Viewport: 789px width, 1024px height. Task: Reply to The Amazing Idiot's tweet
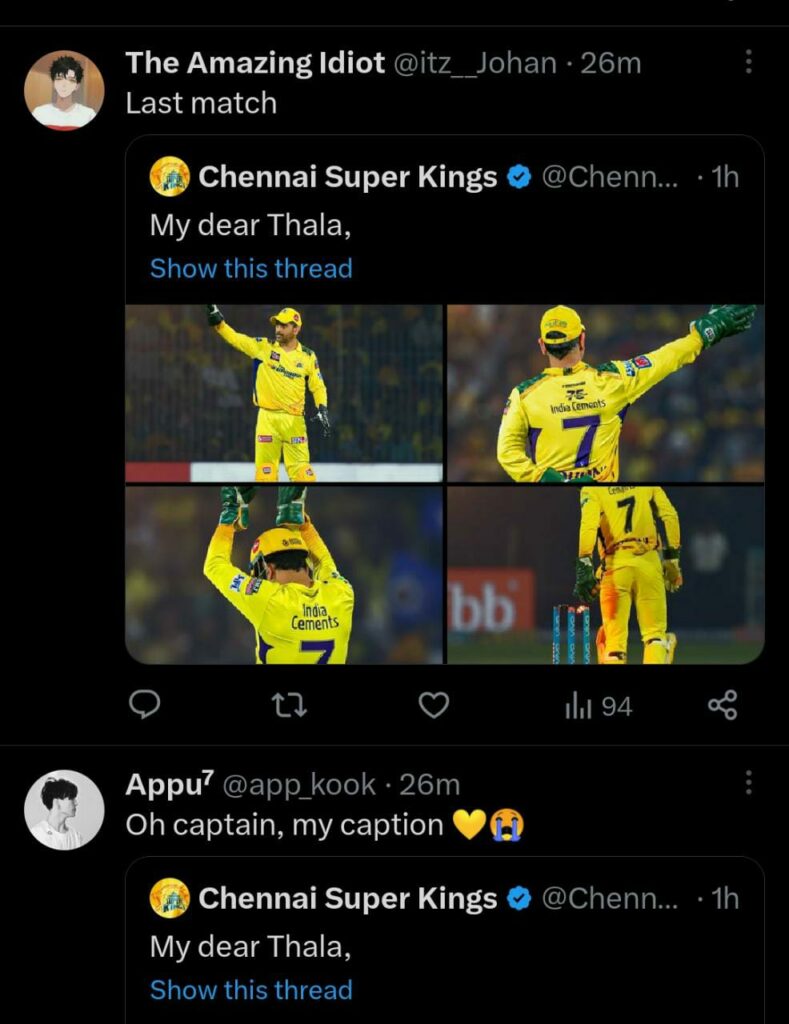coord(146,706)
